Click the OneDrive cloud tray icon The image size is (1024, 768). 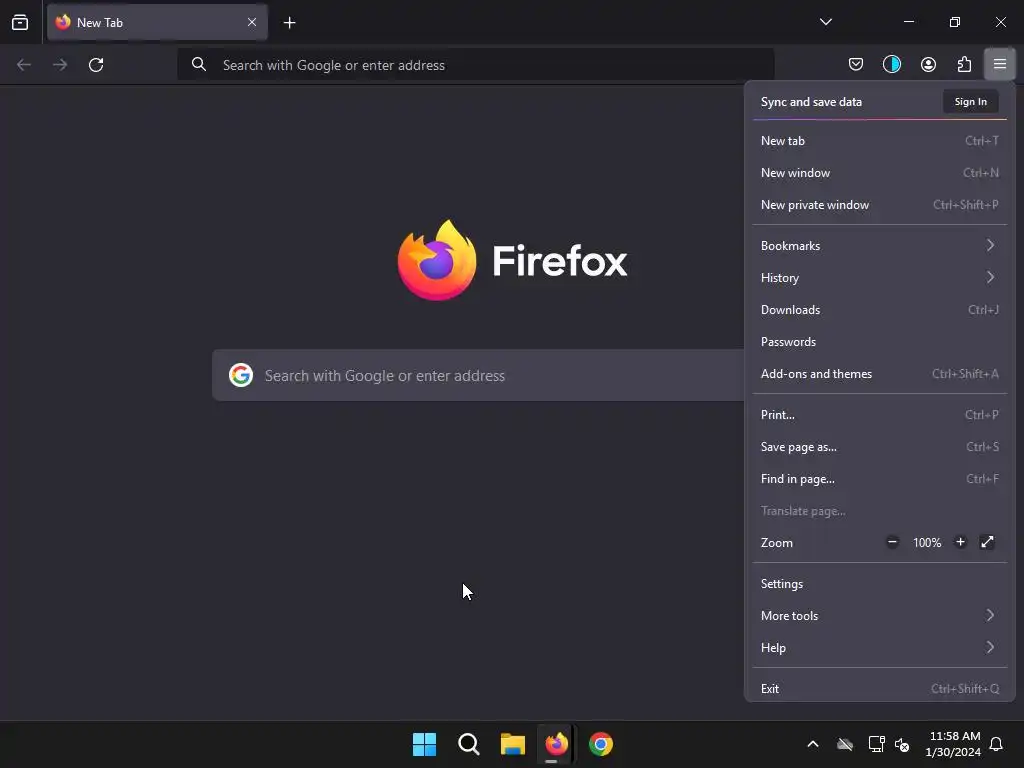point(845,744)
